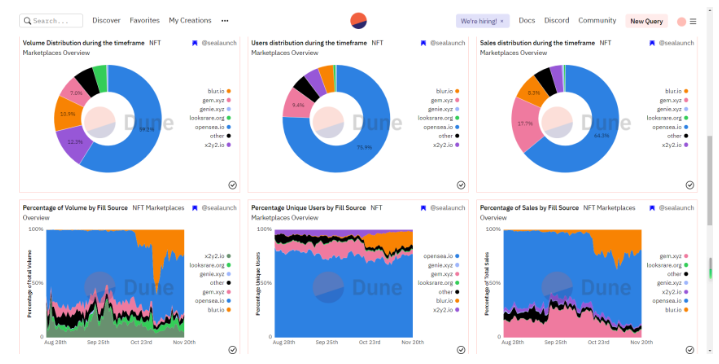Click the orange 8.3% slice in Sales donut
The image size is (719, 364).
(533, 92)
